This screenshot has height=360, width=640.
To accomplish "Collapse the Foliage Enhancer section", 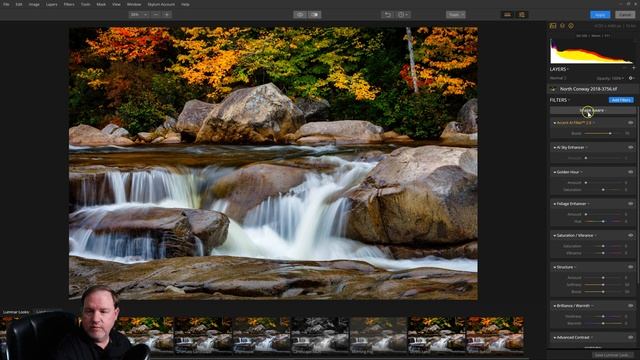I will click(x=555, y=204).
